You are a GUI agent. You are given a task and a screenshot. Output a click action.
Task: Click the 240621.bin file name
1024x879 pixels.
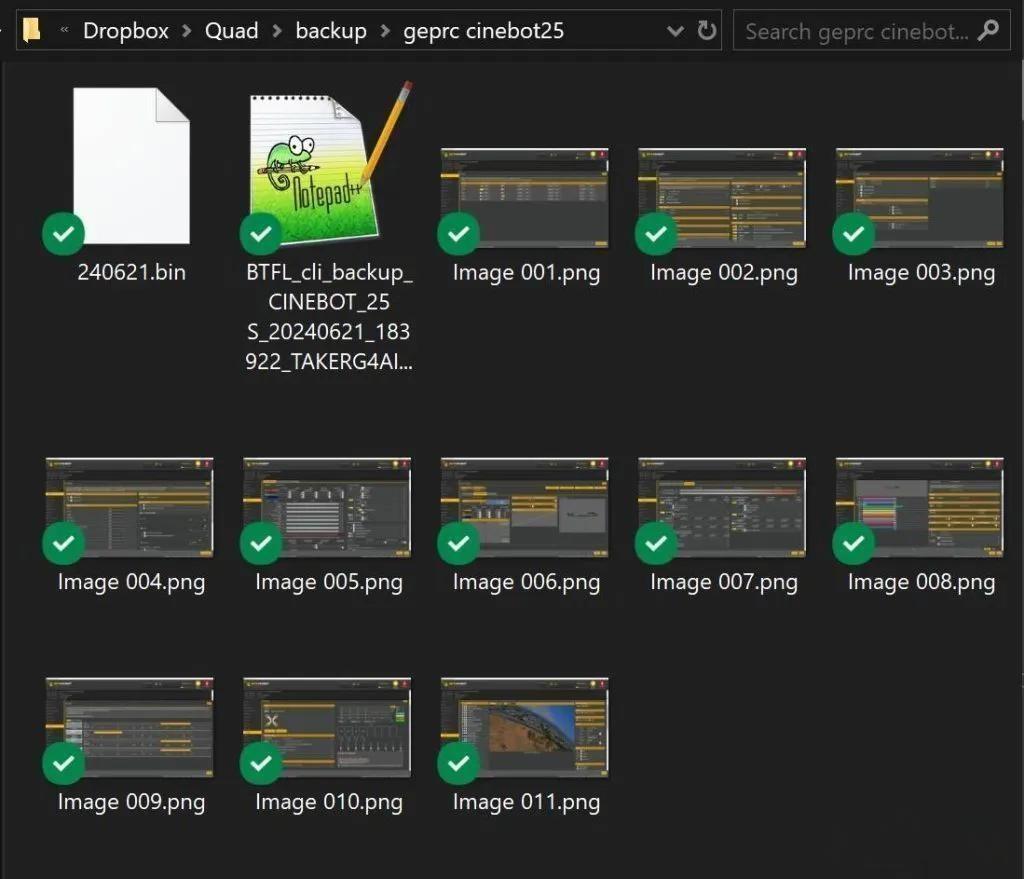(131, 272)
